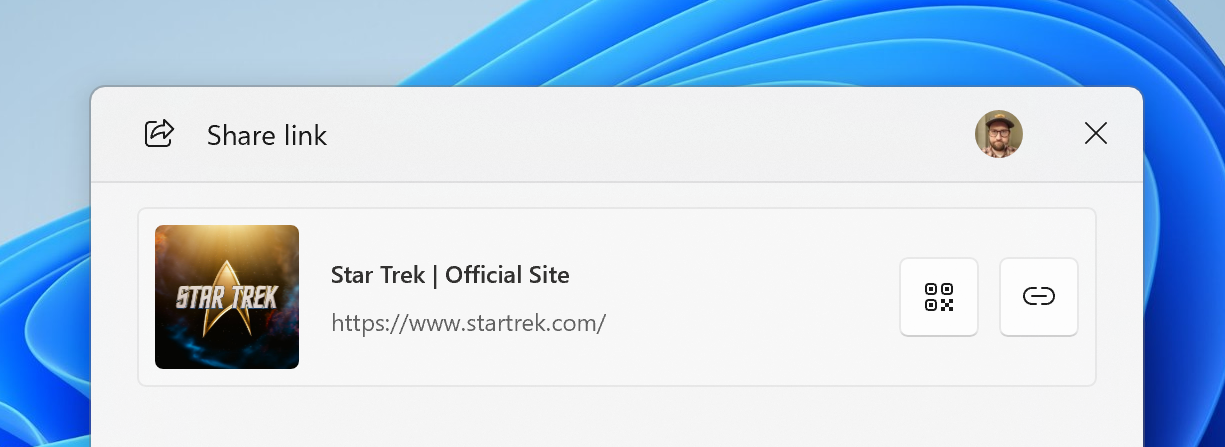Click the share arrow icon in header
This screenshot has width=1225, height=447.
point(160,133)
